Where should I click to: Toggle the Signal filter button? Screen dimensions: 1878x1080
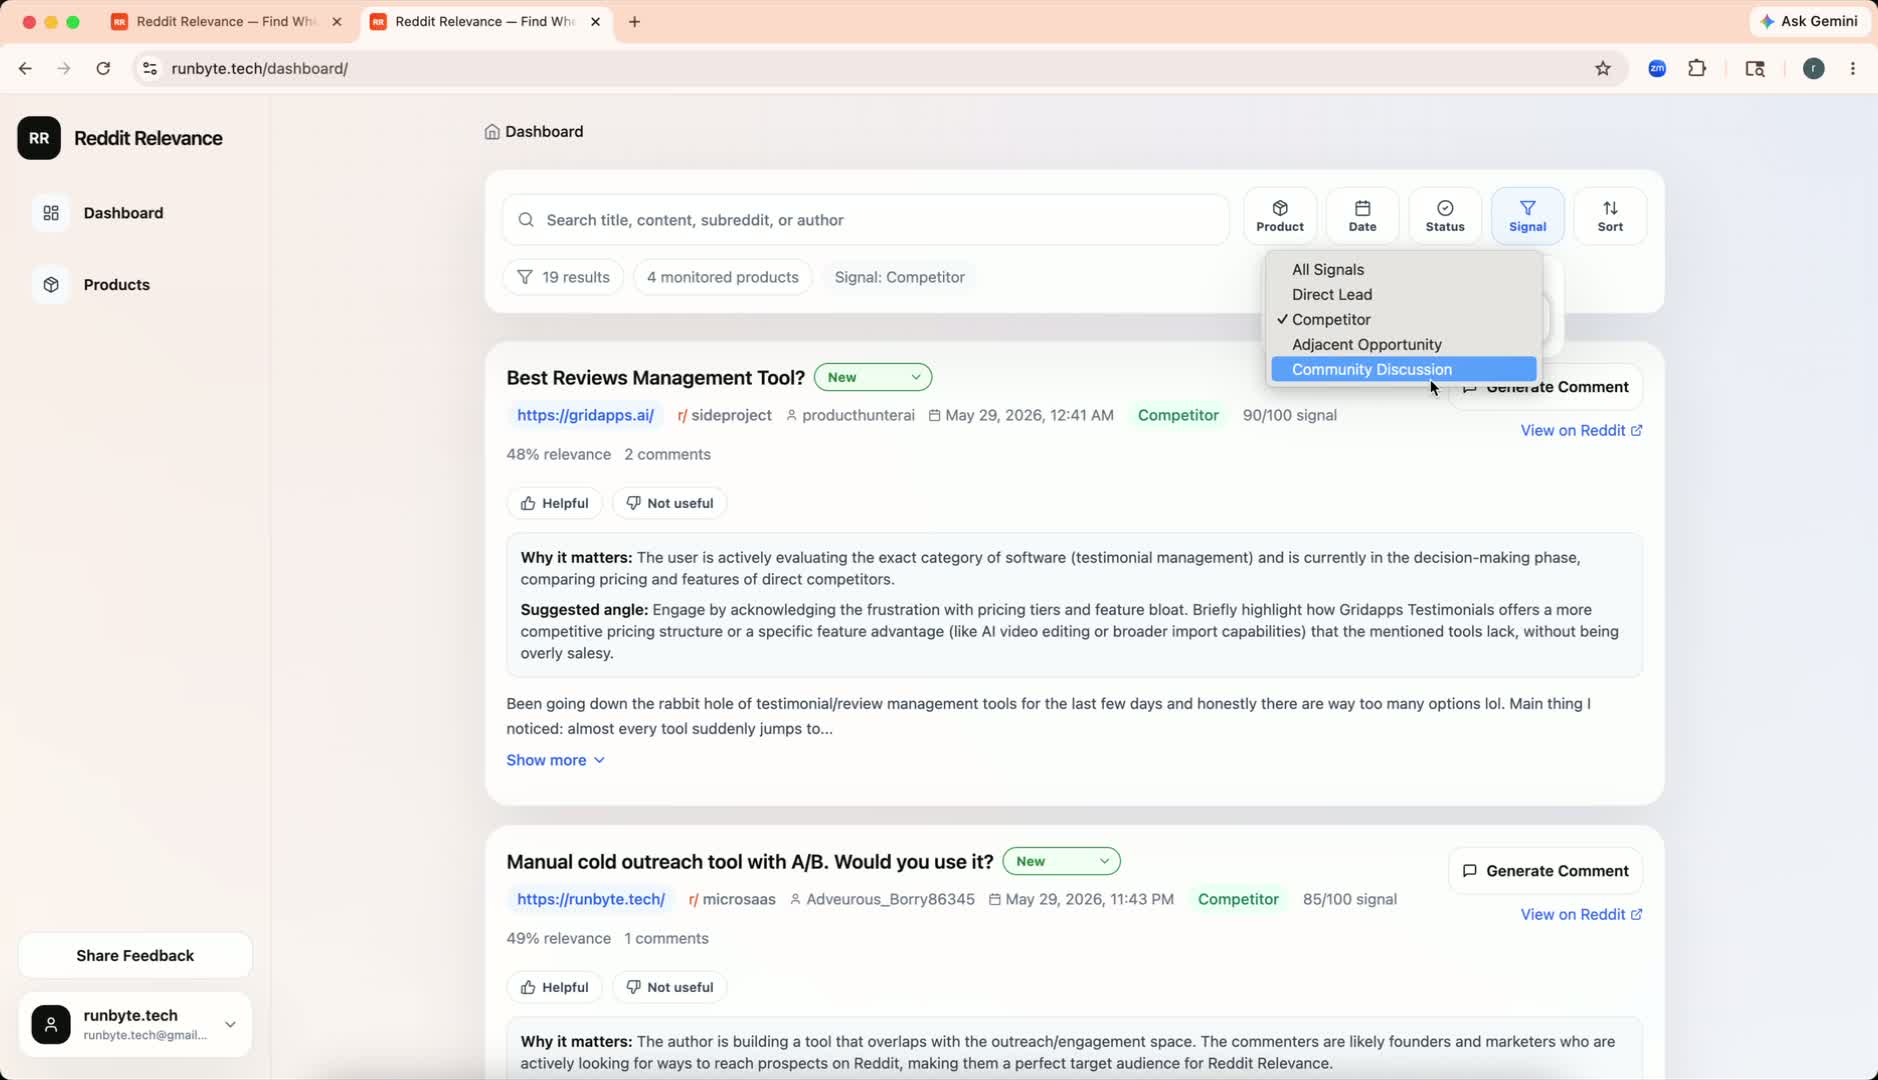1527,215
